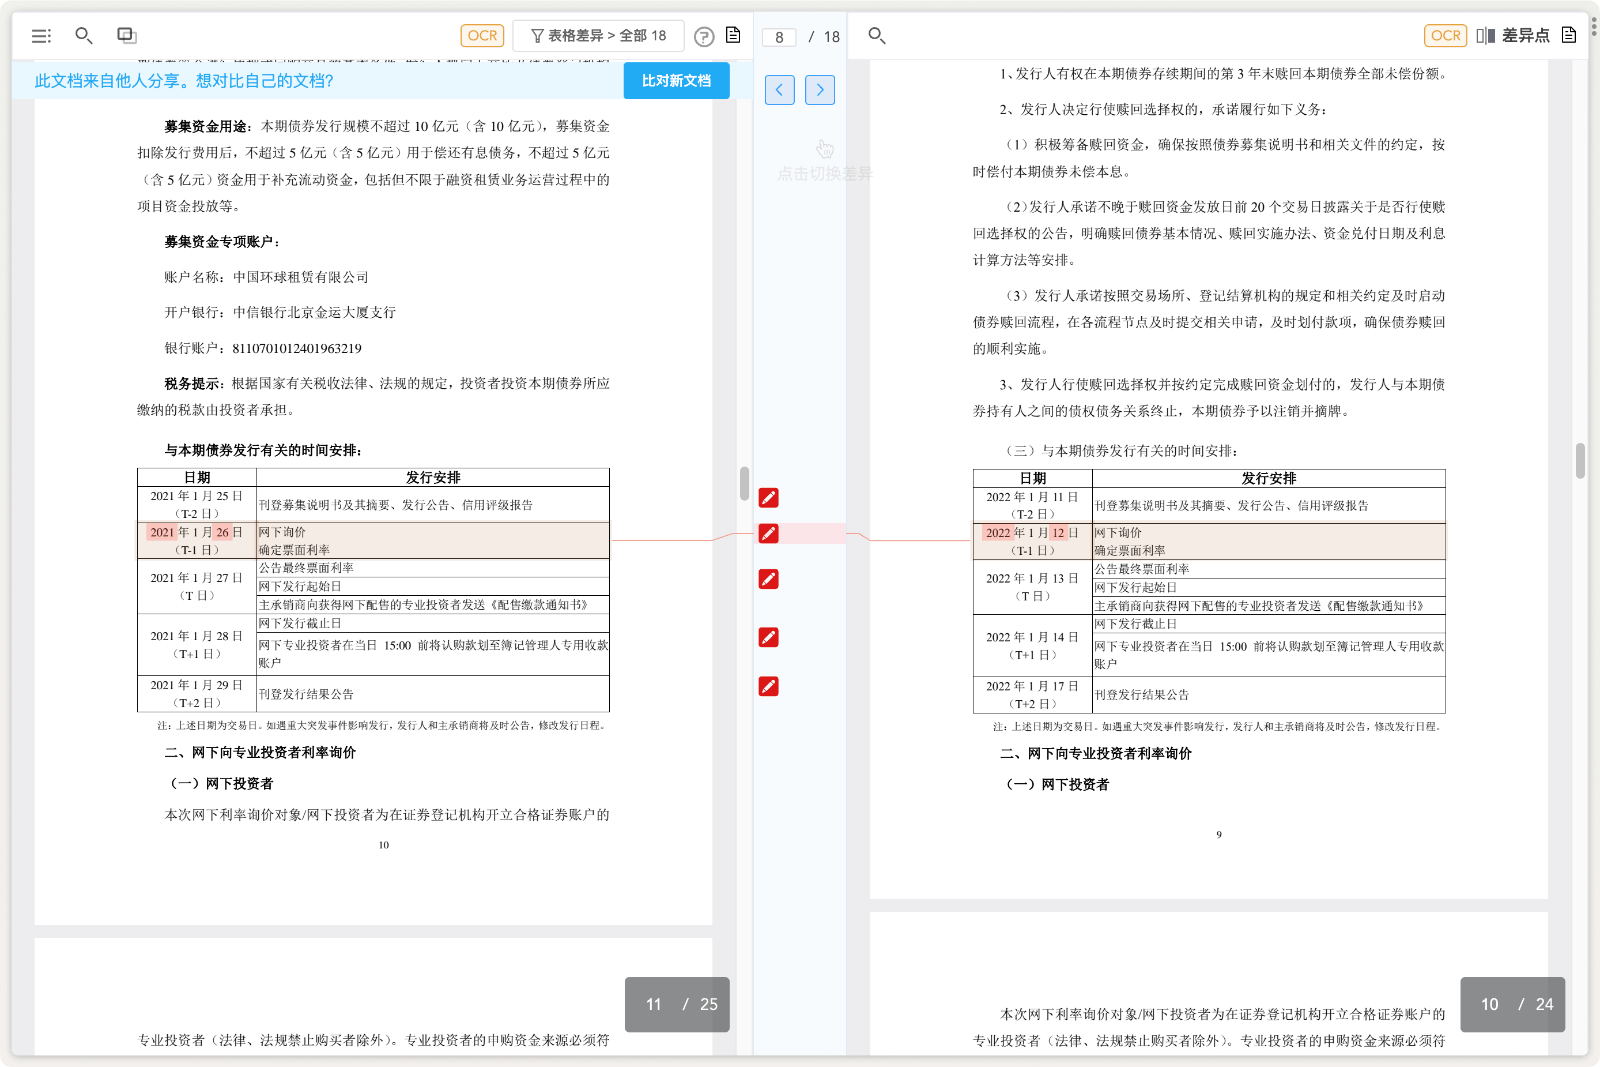
Task: Open the outline hamburger menu
Action: [41, 35]
